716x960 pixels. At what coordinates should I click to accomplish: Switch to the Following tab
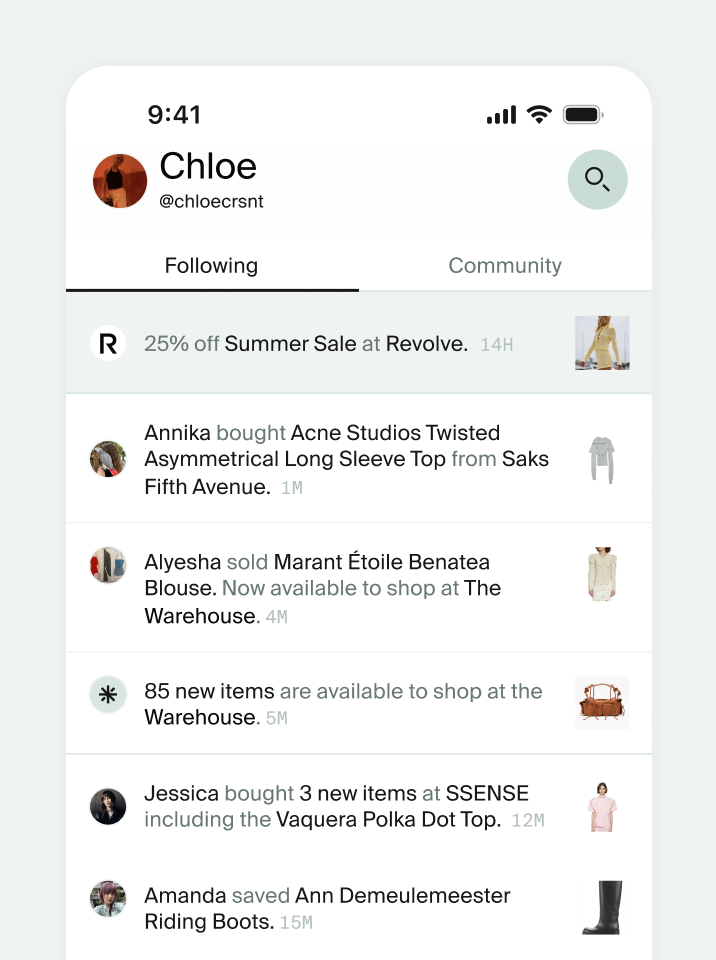[211, 266]
